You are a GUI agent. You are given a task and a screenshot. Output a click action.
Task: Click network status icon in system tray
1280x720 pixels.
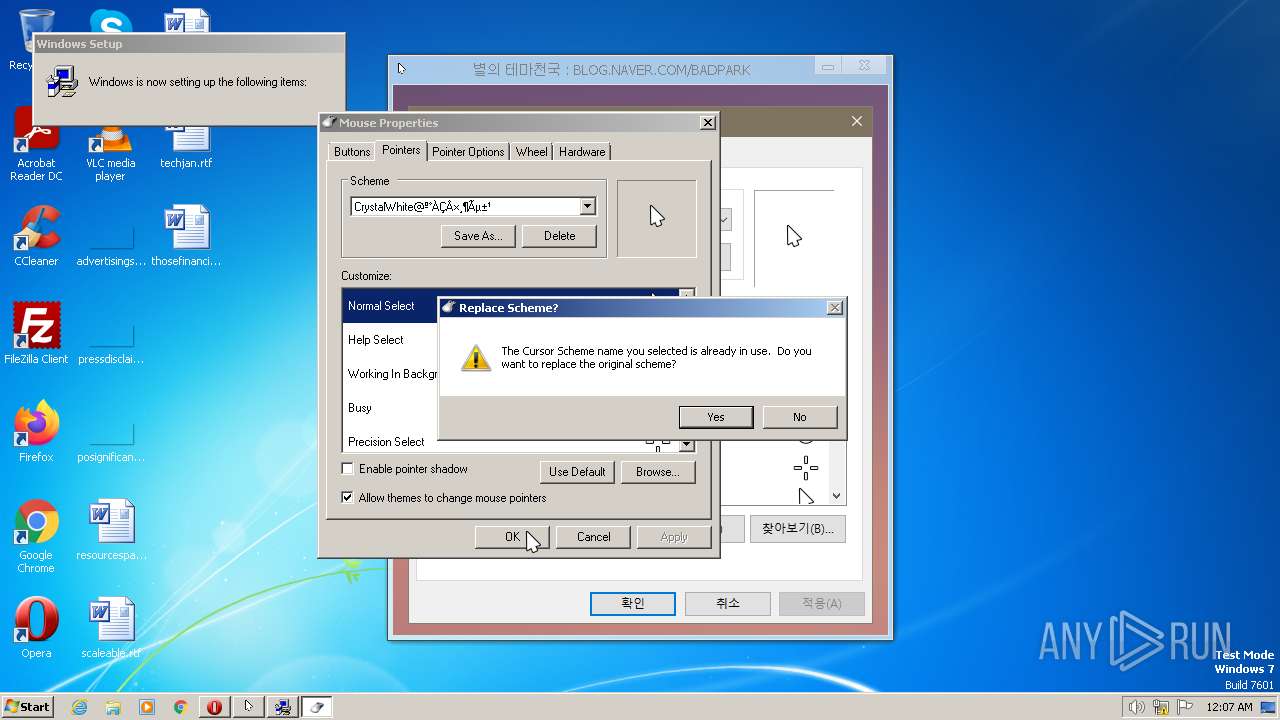coord(1161,707)
